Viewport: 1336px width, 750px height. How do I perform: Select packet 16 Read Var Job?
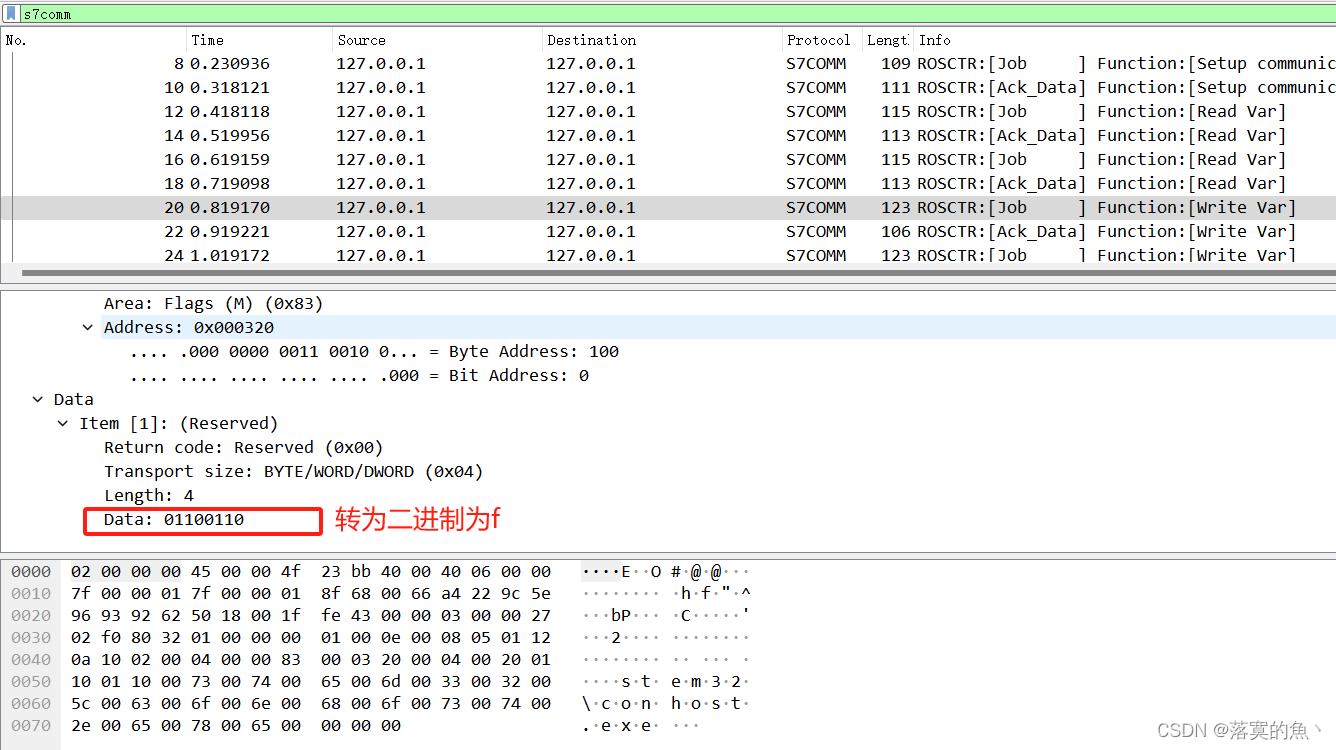click(x=668, y=159)
